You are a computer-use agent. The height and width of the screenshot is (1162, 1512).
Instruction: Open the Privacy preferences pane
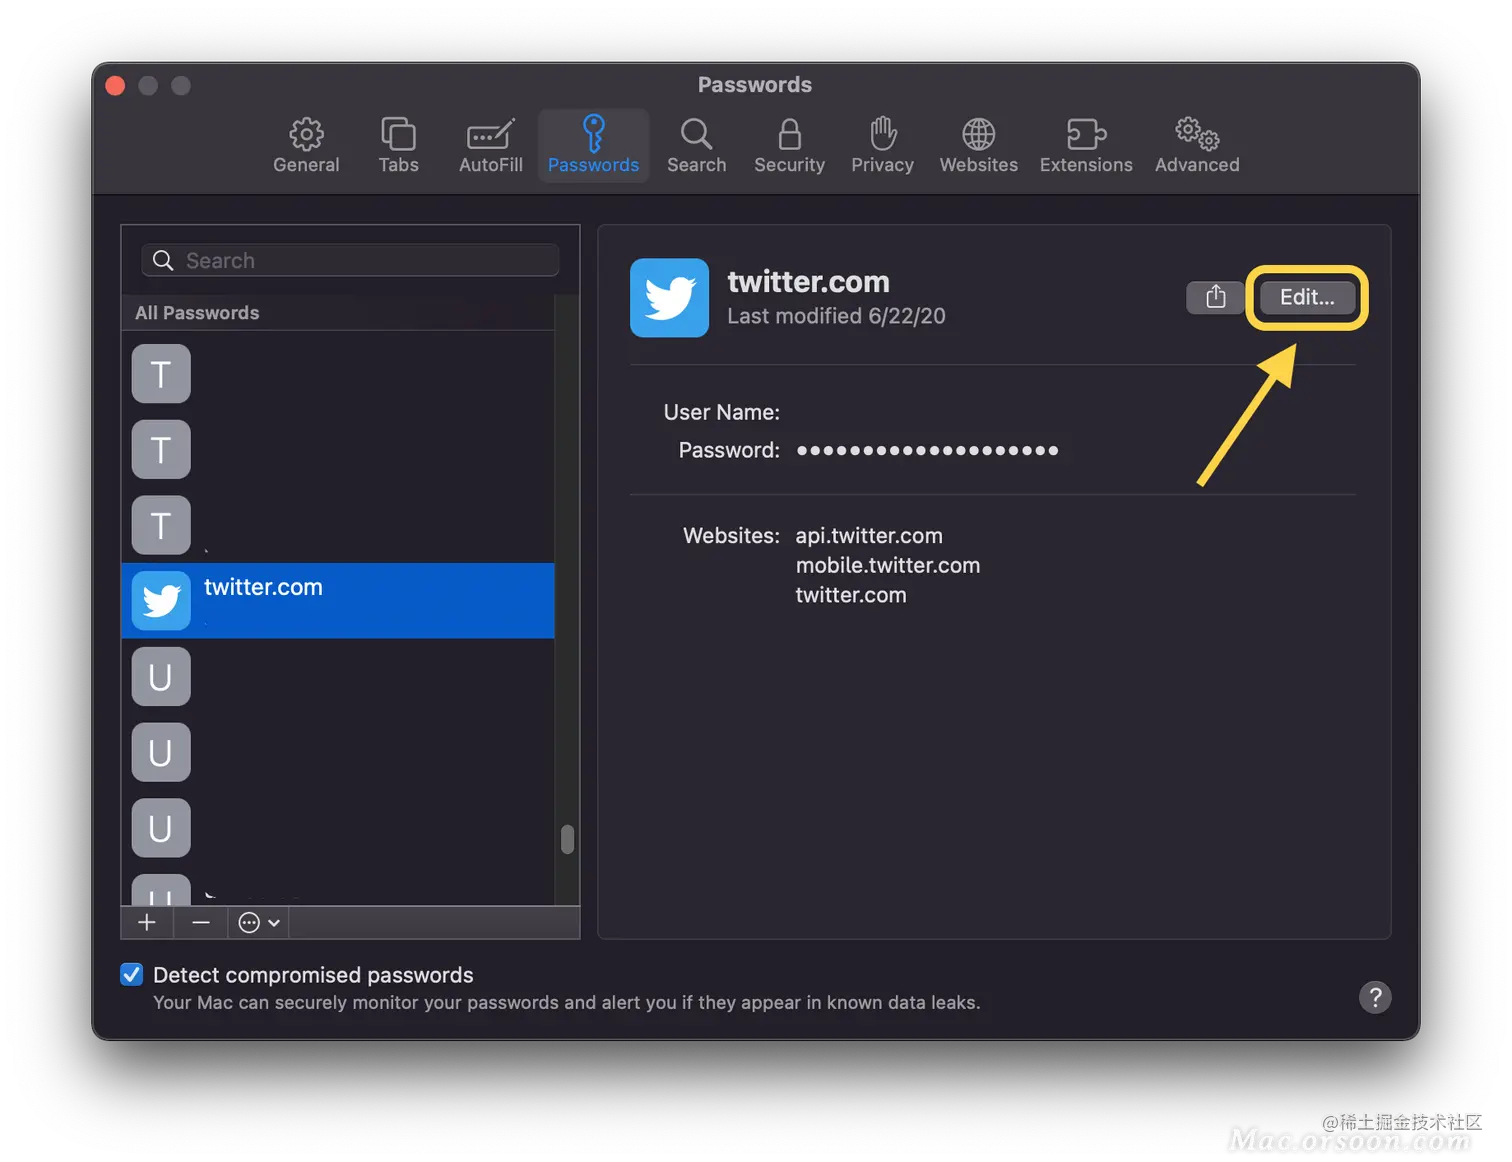coord(882,146)
